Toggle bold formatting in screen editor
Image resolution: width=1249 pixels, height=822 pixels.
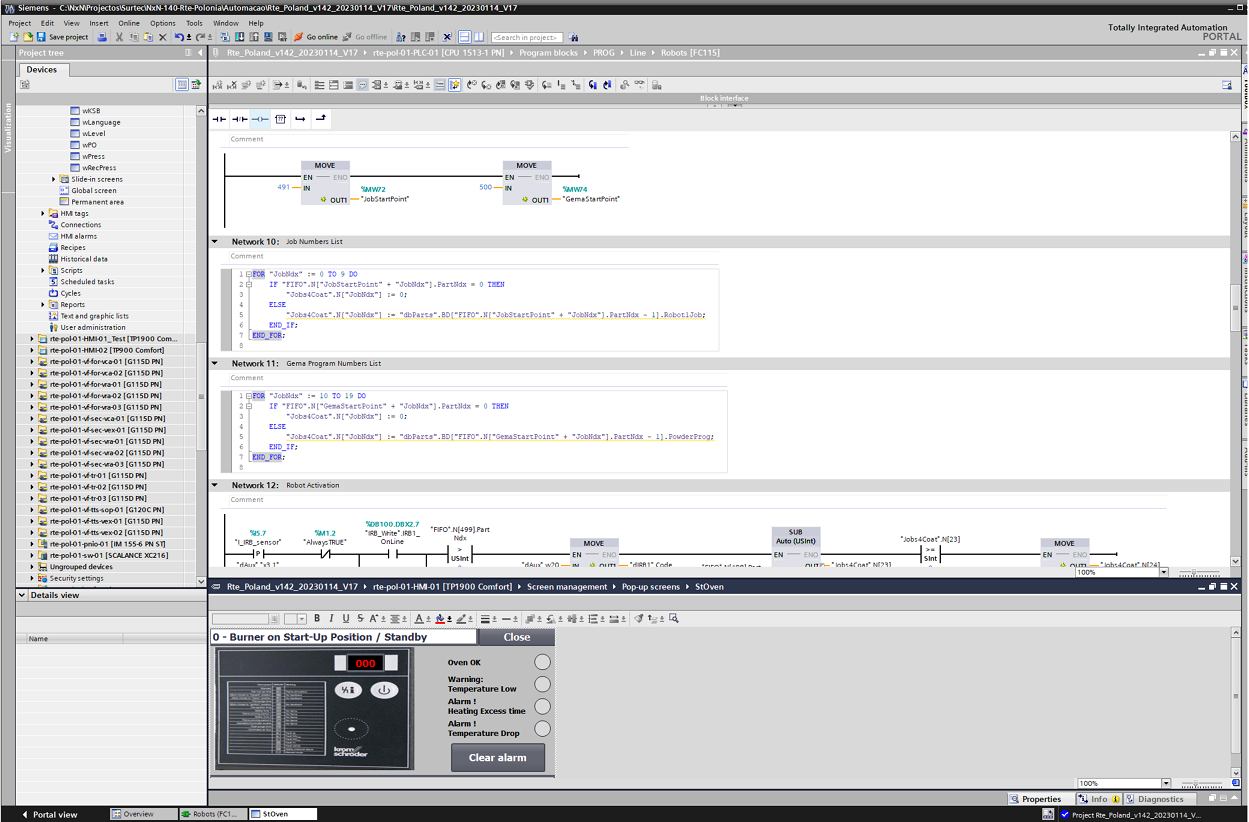[317, 619]
